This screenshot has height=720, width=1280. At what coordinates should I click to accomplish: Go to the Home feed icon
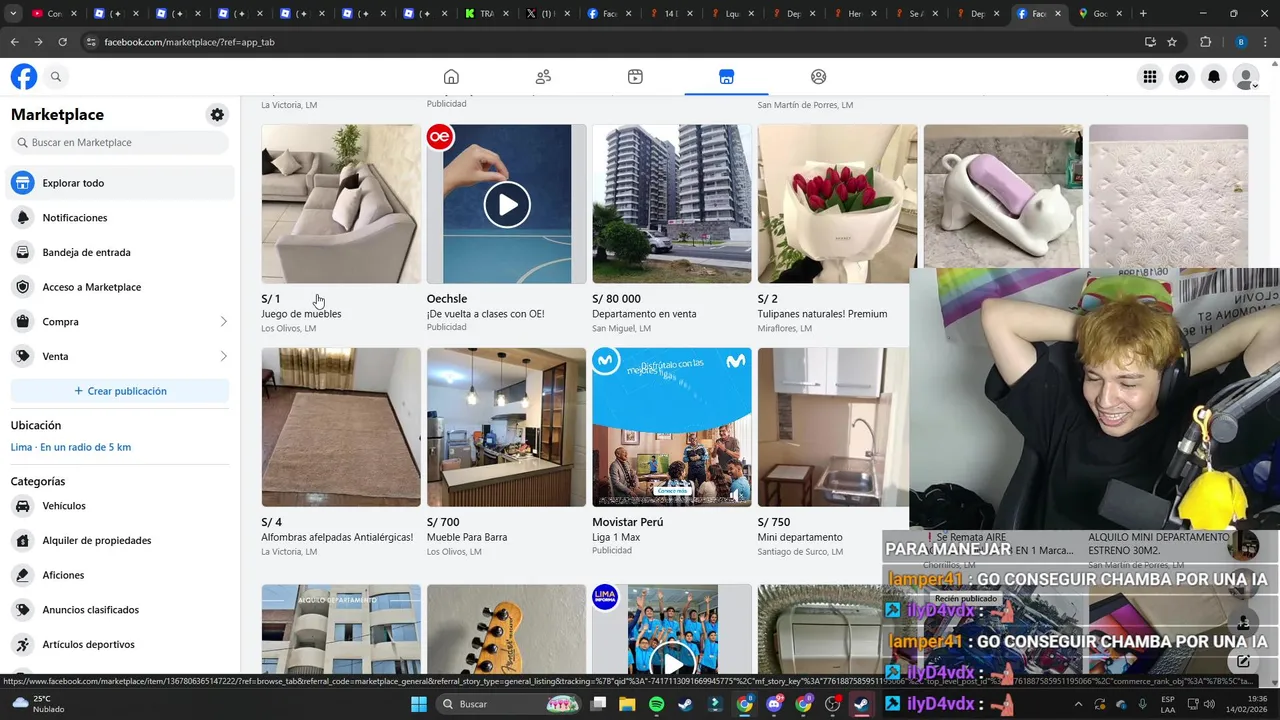tap(451, 77)
